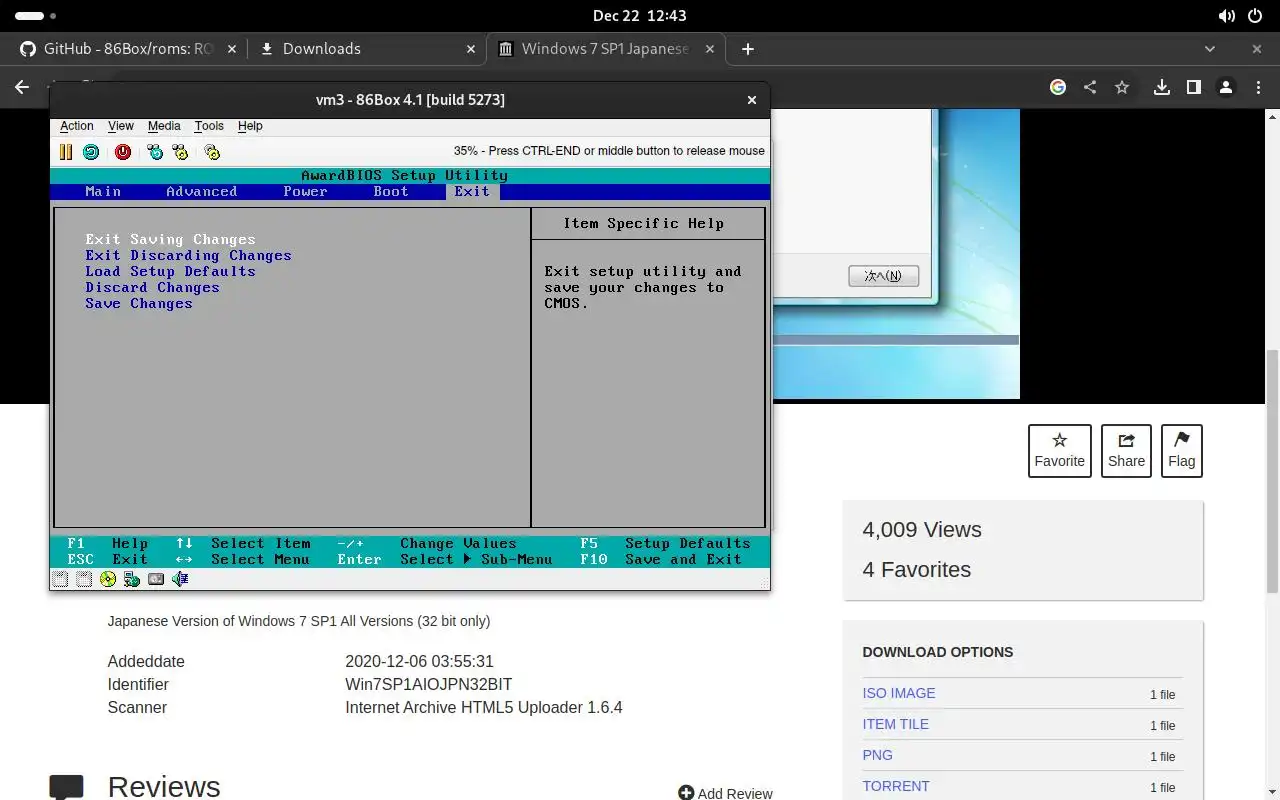Select the Advanced tab in AwardBIOS
1280x800 pixels.
pos(202,192)
